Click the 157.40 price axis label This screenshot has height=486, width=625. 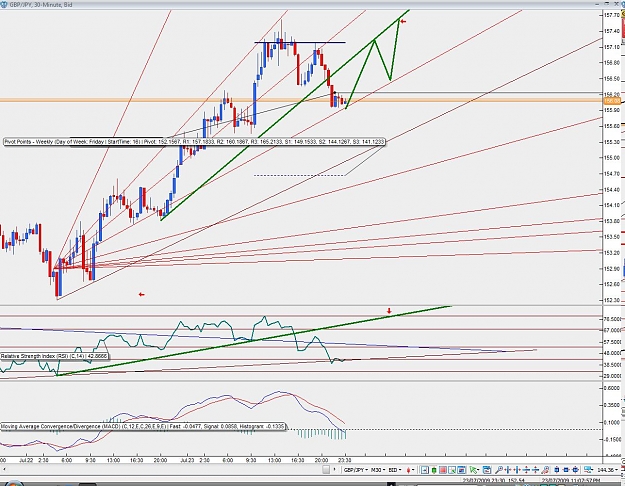(612, 31)
